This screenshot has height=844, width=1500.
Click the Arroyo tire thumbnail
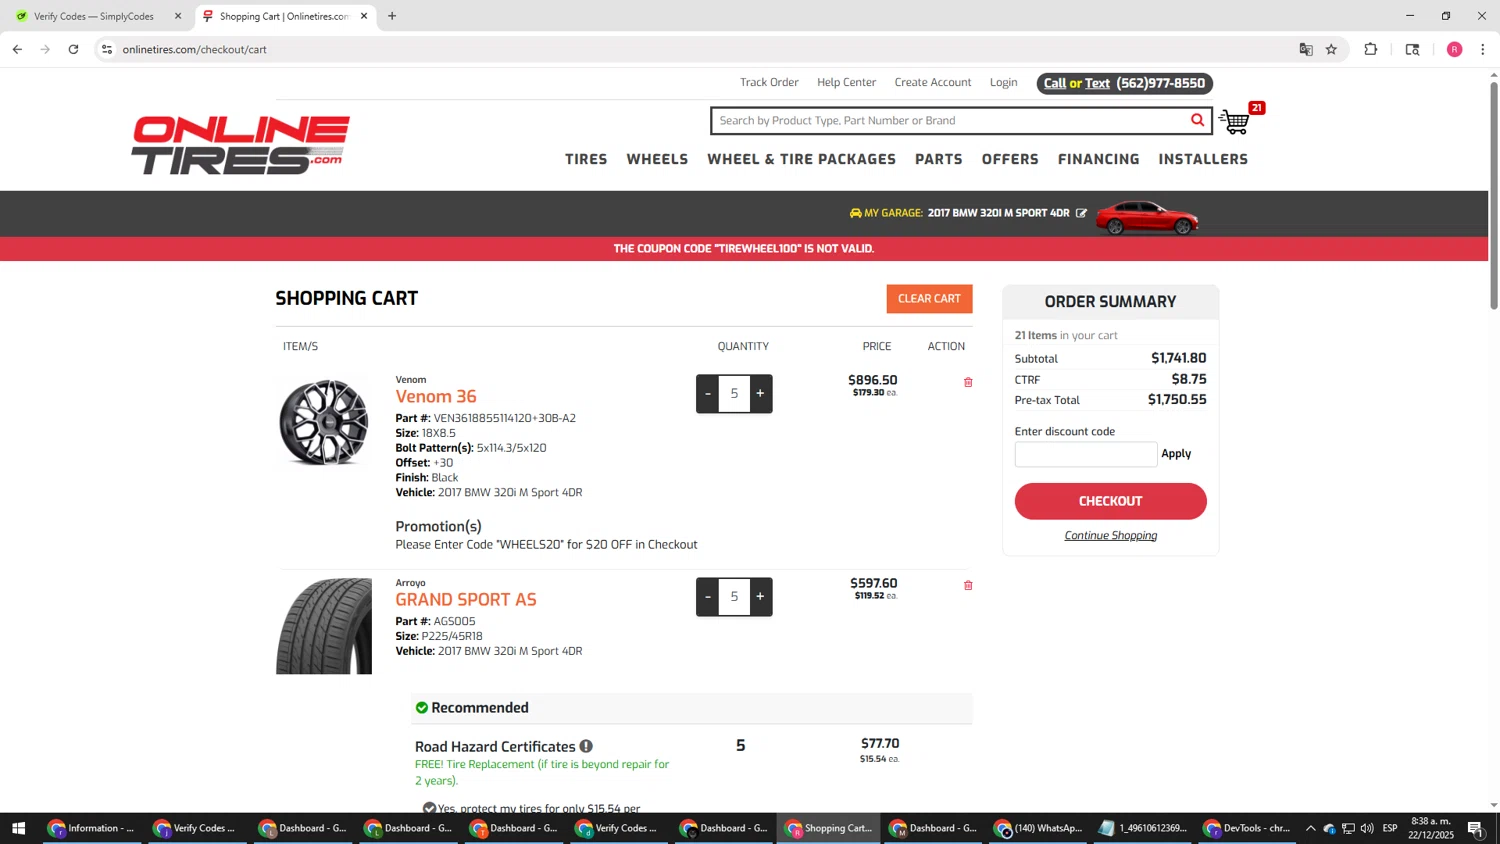tap(323, 626)
